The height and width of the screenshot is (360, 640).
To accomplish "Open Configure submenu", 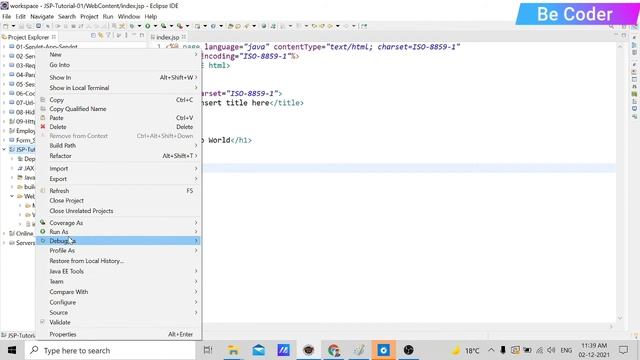I will pyautogui.click(x=118, y=302).
